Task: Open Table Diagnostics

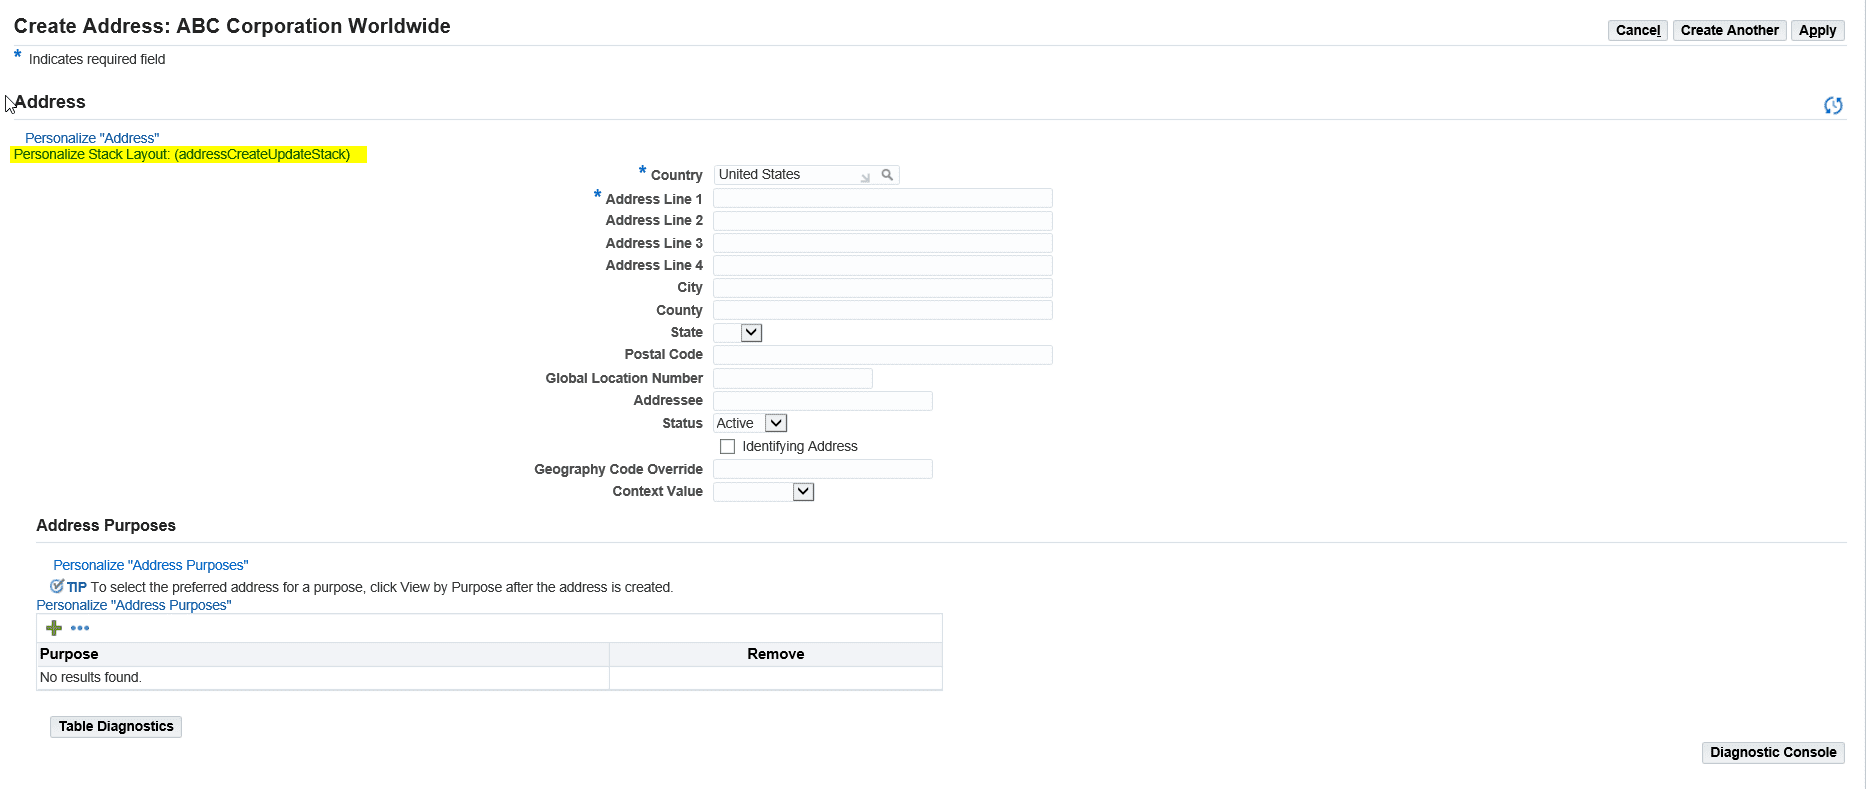Action: (x=116, y=727)
